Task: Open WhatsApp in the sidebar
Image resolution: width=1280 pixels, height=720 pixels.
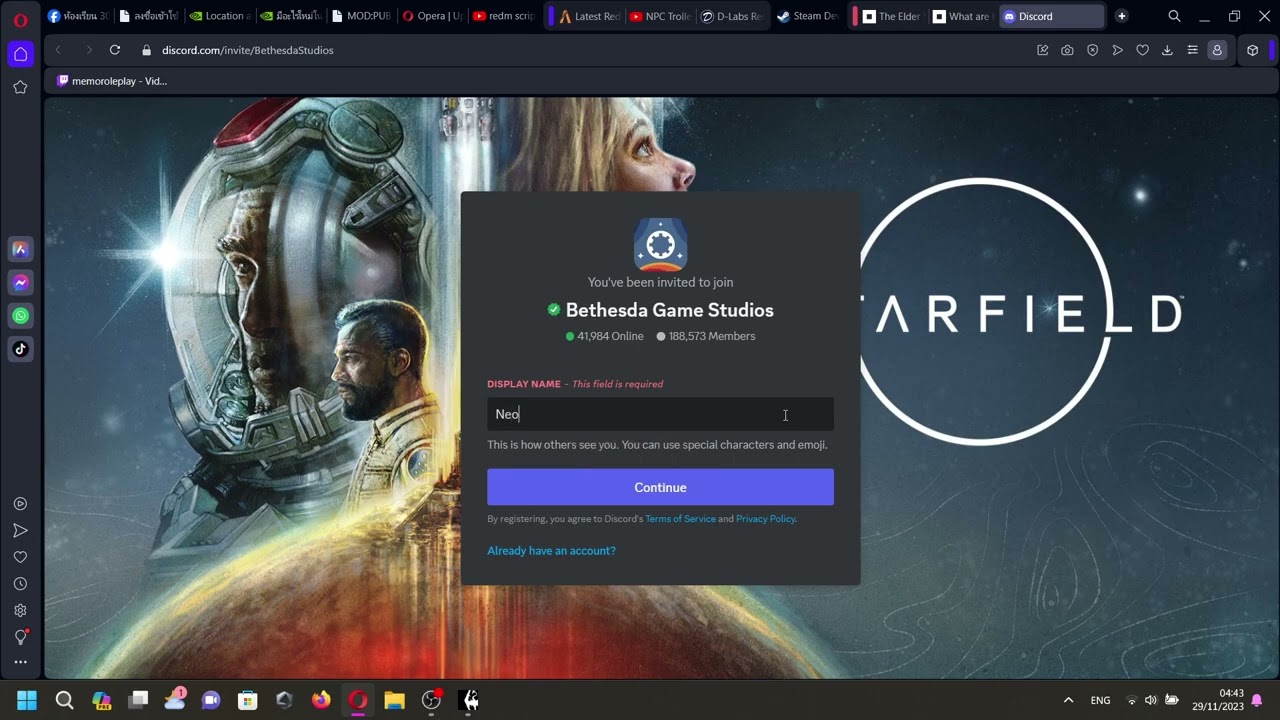Action: [x=20, y=316]
